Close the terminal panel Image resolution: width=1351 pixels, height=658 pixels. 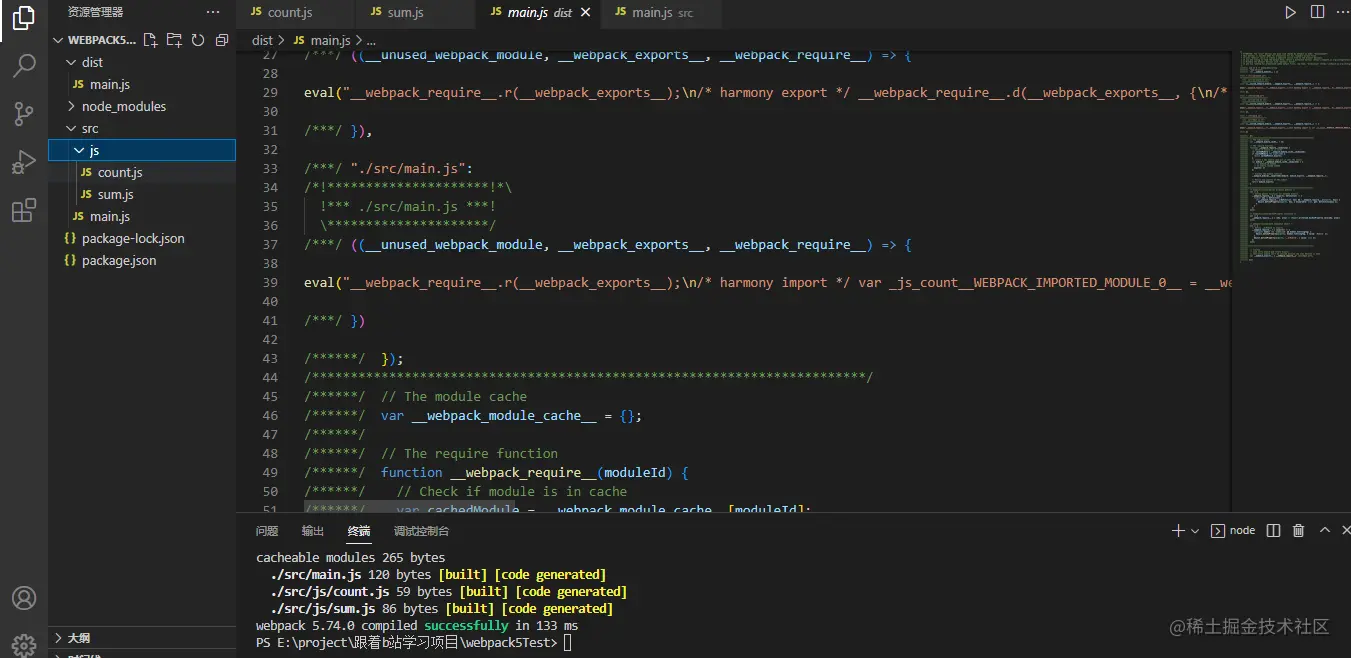point(1345,531)
